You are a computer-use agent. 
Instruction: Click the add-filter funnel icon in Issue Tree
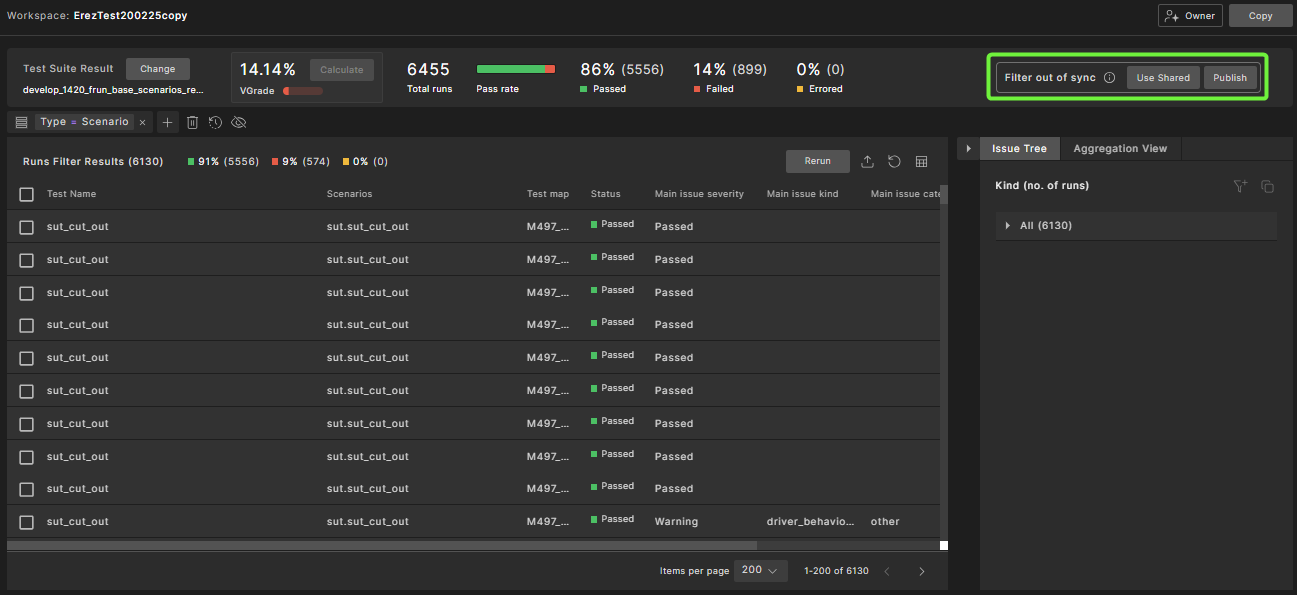click(1240, 186)
